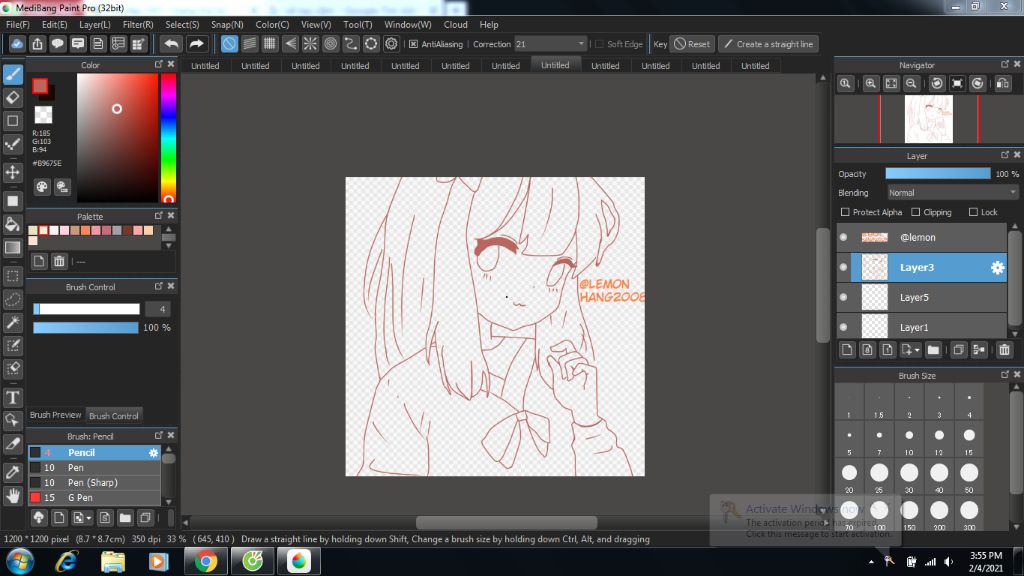Select the Pen (Sharp) brush
The height and width of the screenshot is (576, 1024).
click(94, 483)
